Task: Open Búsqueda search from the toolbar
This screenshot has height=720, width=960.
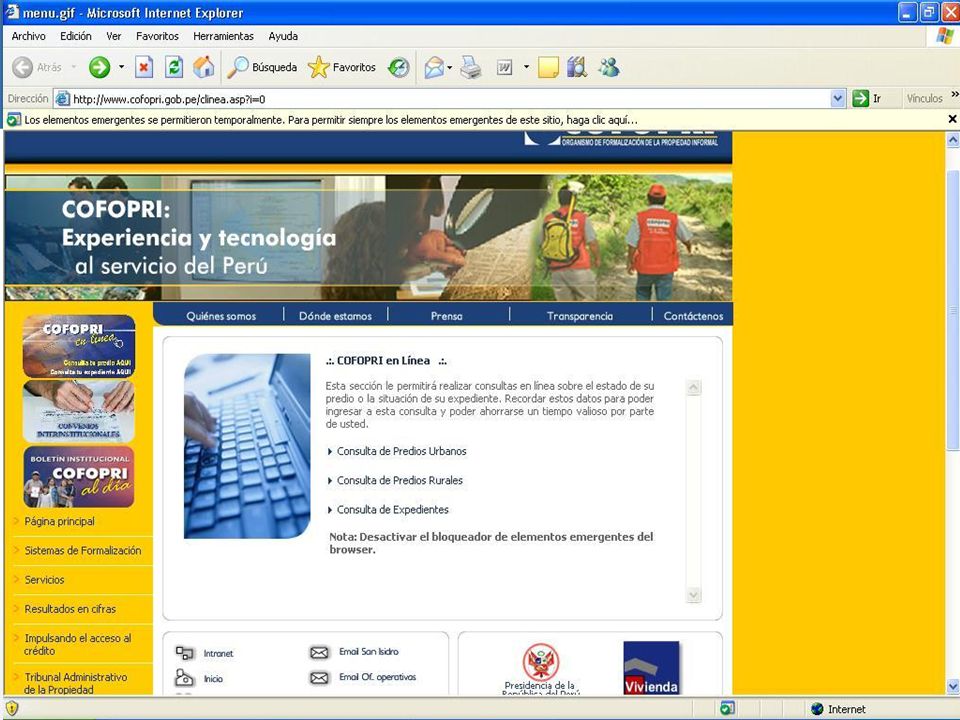Action: pyautogui.click(x=261, y=67)
